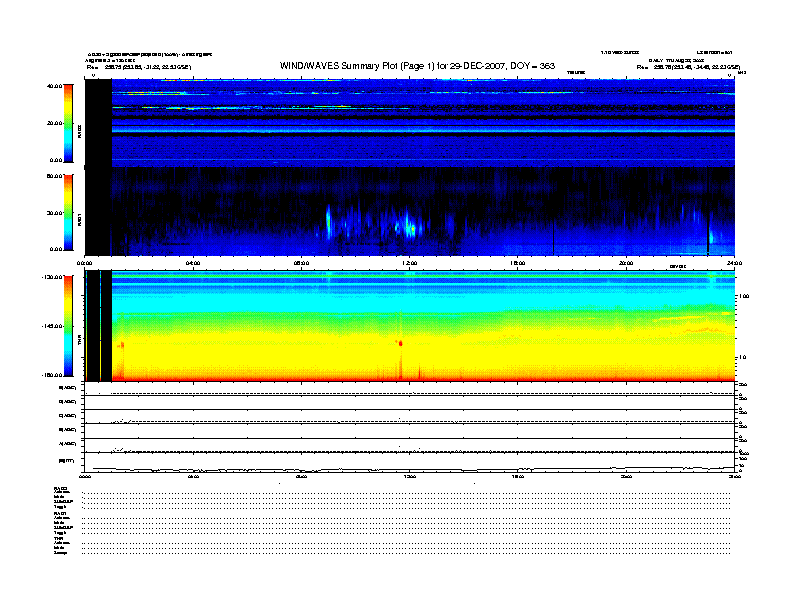Click the -160.00 label on TNR scale
Image resolution: width=792 pixels, height=612 pixels.
53,375
